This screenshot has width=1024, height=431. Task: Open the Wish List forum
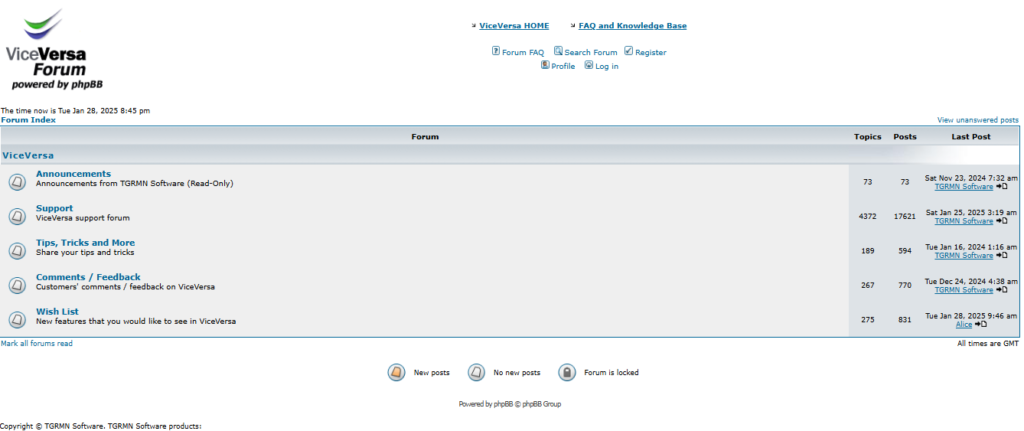pos(57,311)
